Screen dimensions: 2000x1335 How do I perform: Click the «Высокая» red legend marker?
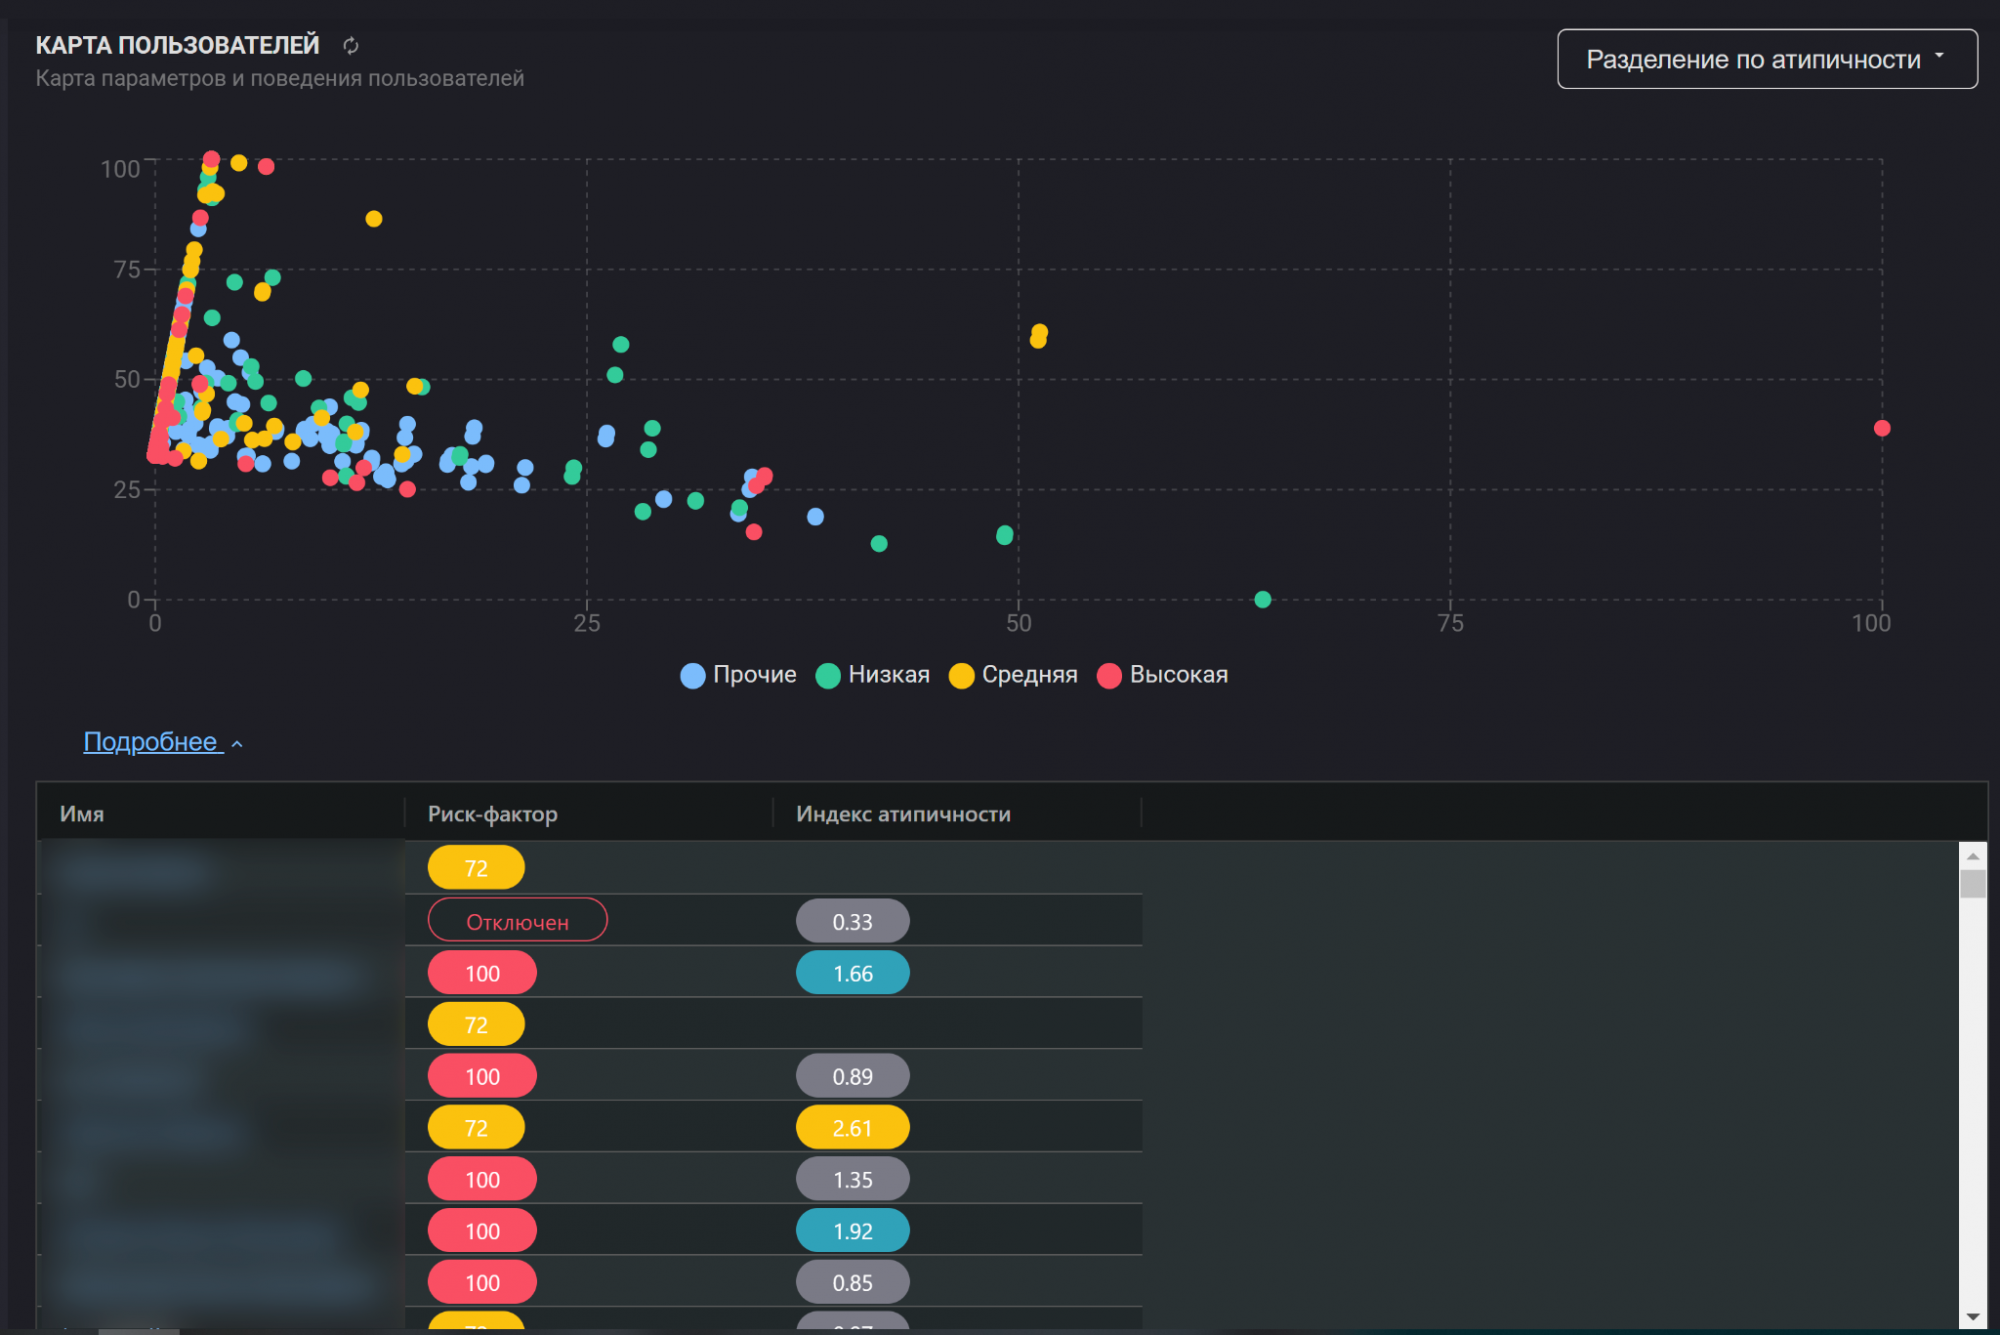pos(1109,676)
